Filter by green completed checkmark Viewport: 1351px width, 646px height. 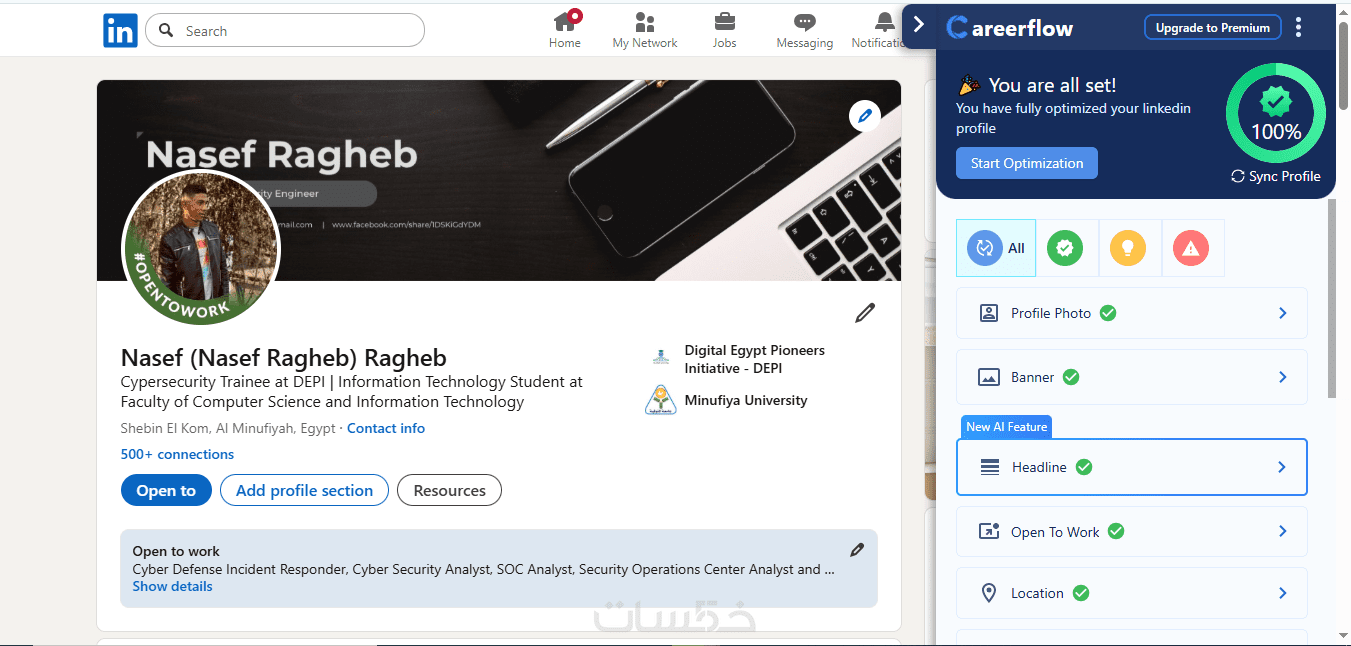tap(1065, 248)
